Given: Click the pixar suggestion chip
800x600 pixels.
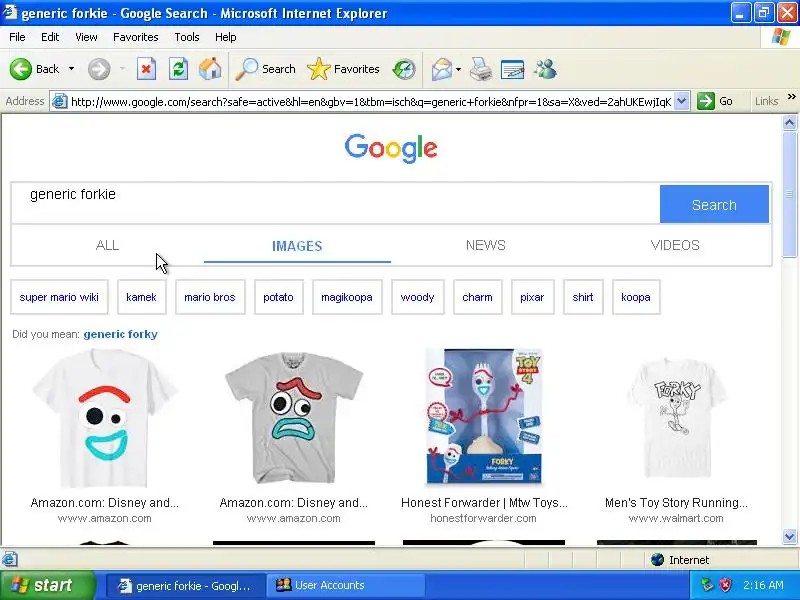Looking at the screenshot, I should point(532,297).
